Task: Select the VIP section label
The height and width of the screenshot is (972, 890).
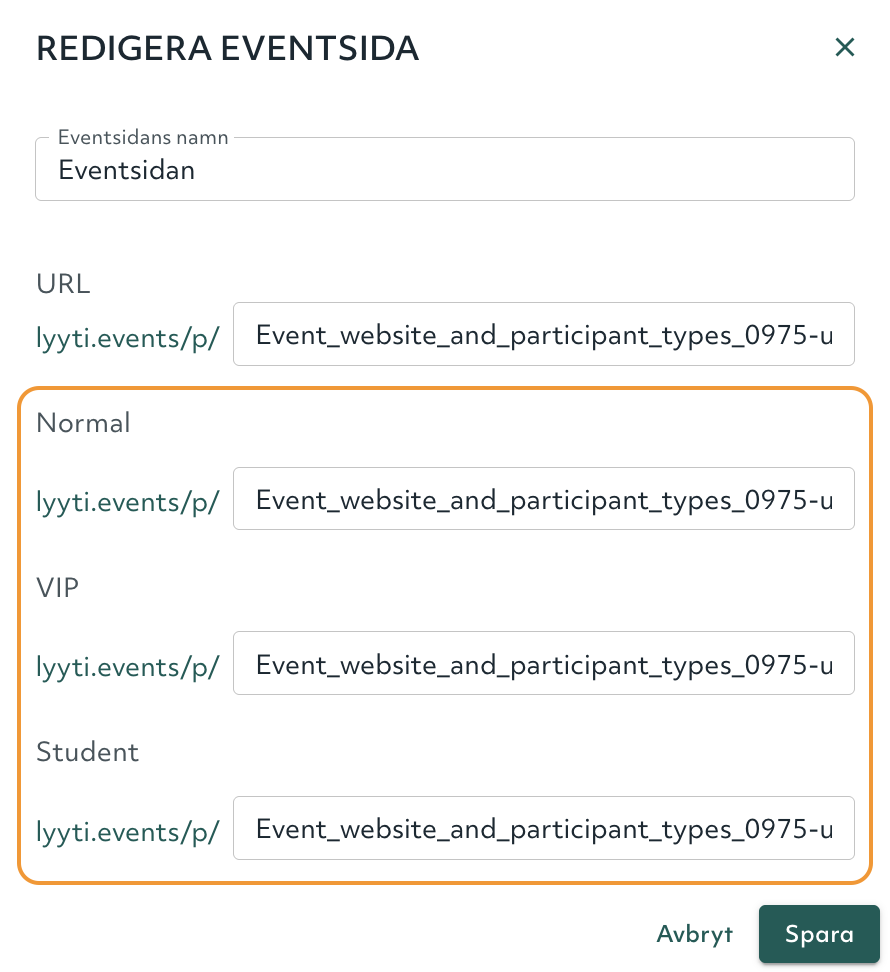Action: [x=57, y=588]
